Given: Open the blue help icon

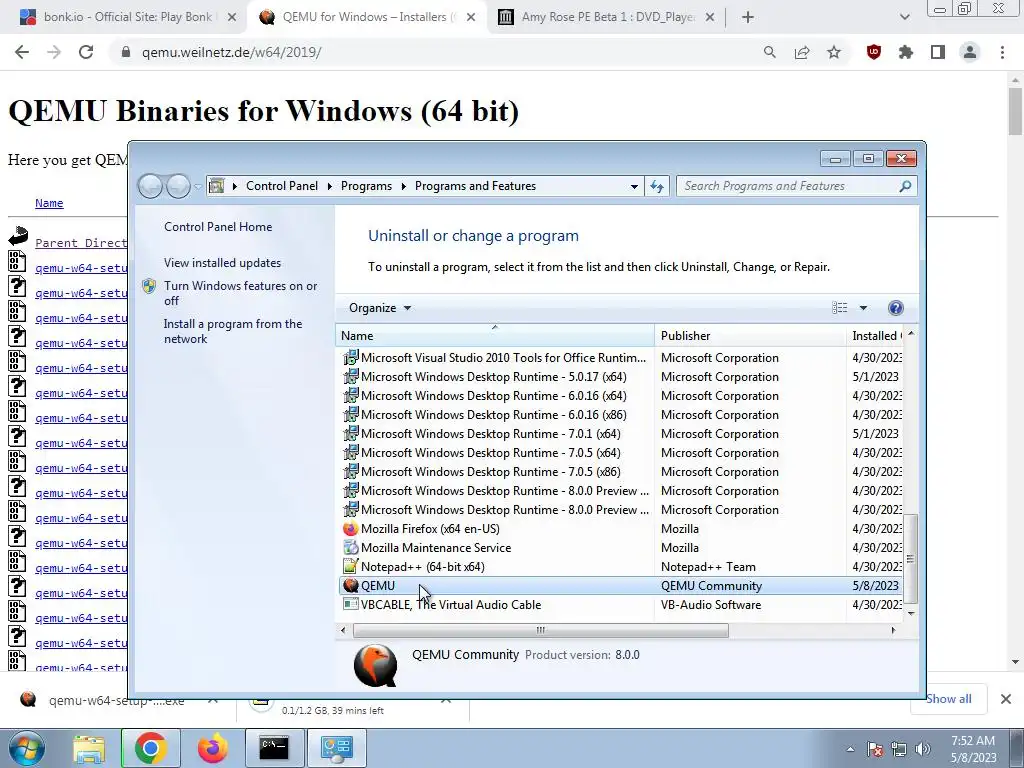Looking at the screenshot, I should [896, 308].
